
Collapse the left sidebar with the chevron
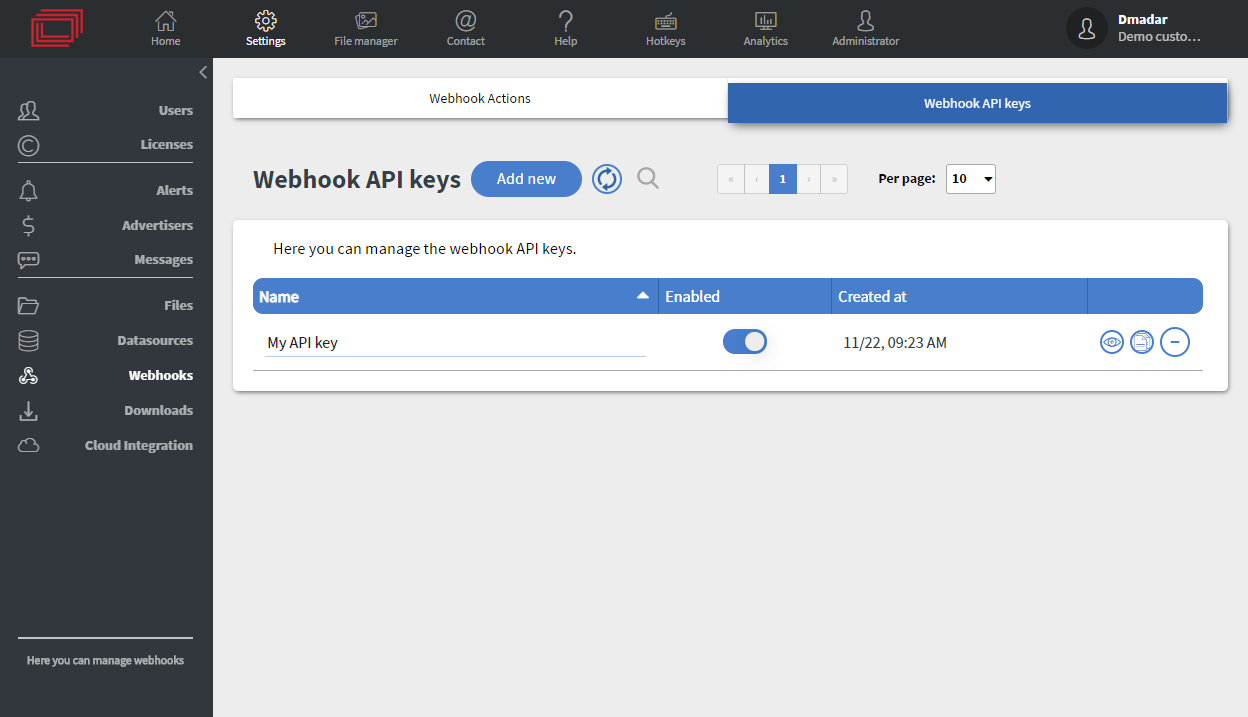[x=202, y=71]
